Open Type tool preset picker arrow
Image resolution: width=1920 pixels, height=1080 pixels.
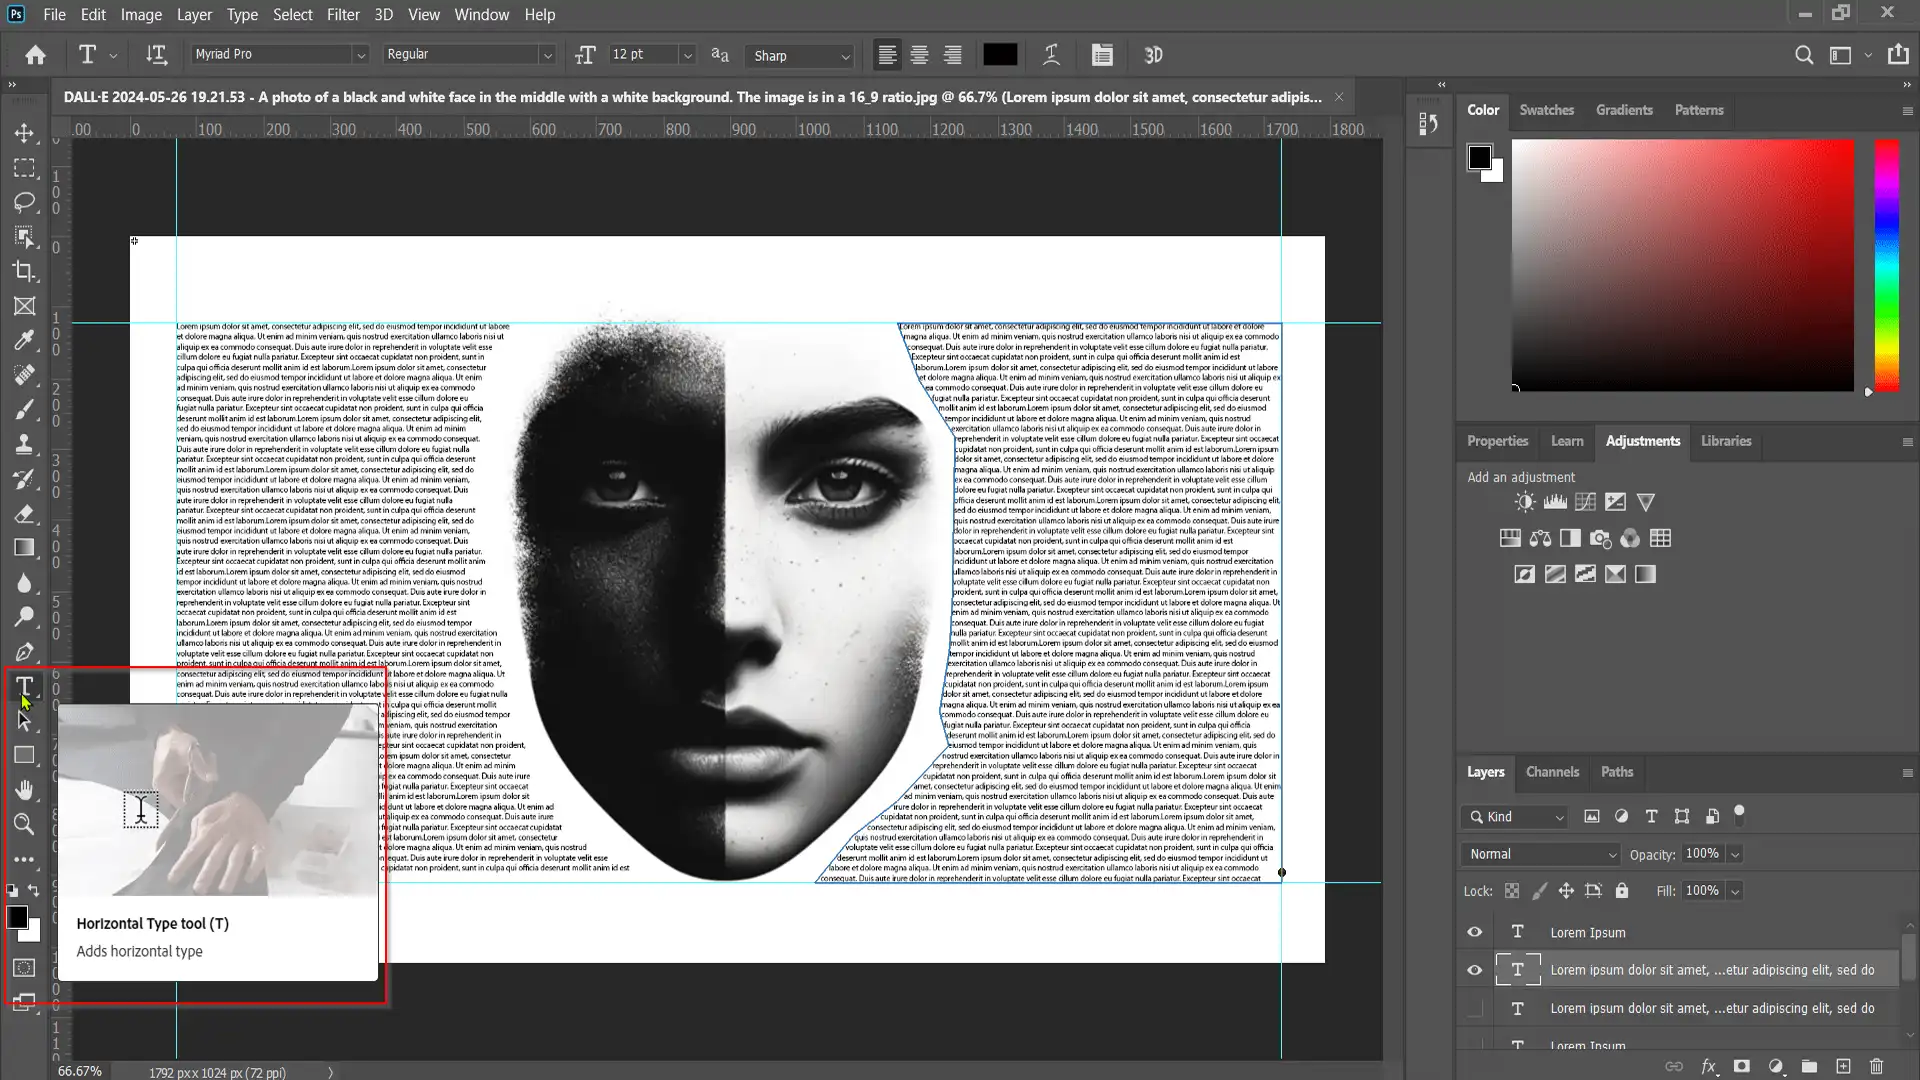113,56
